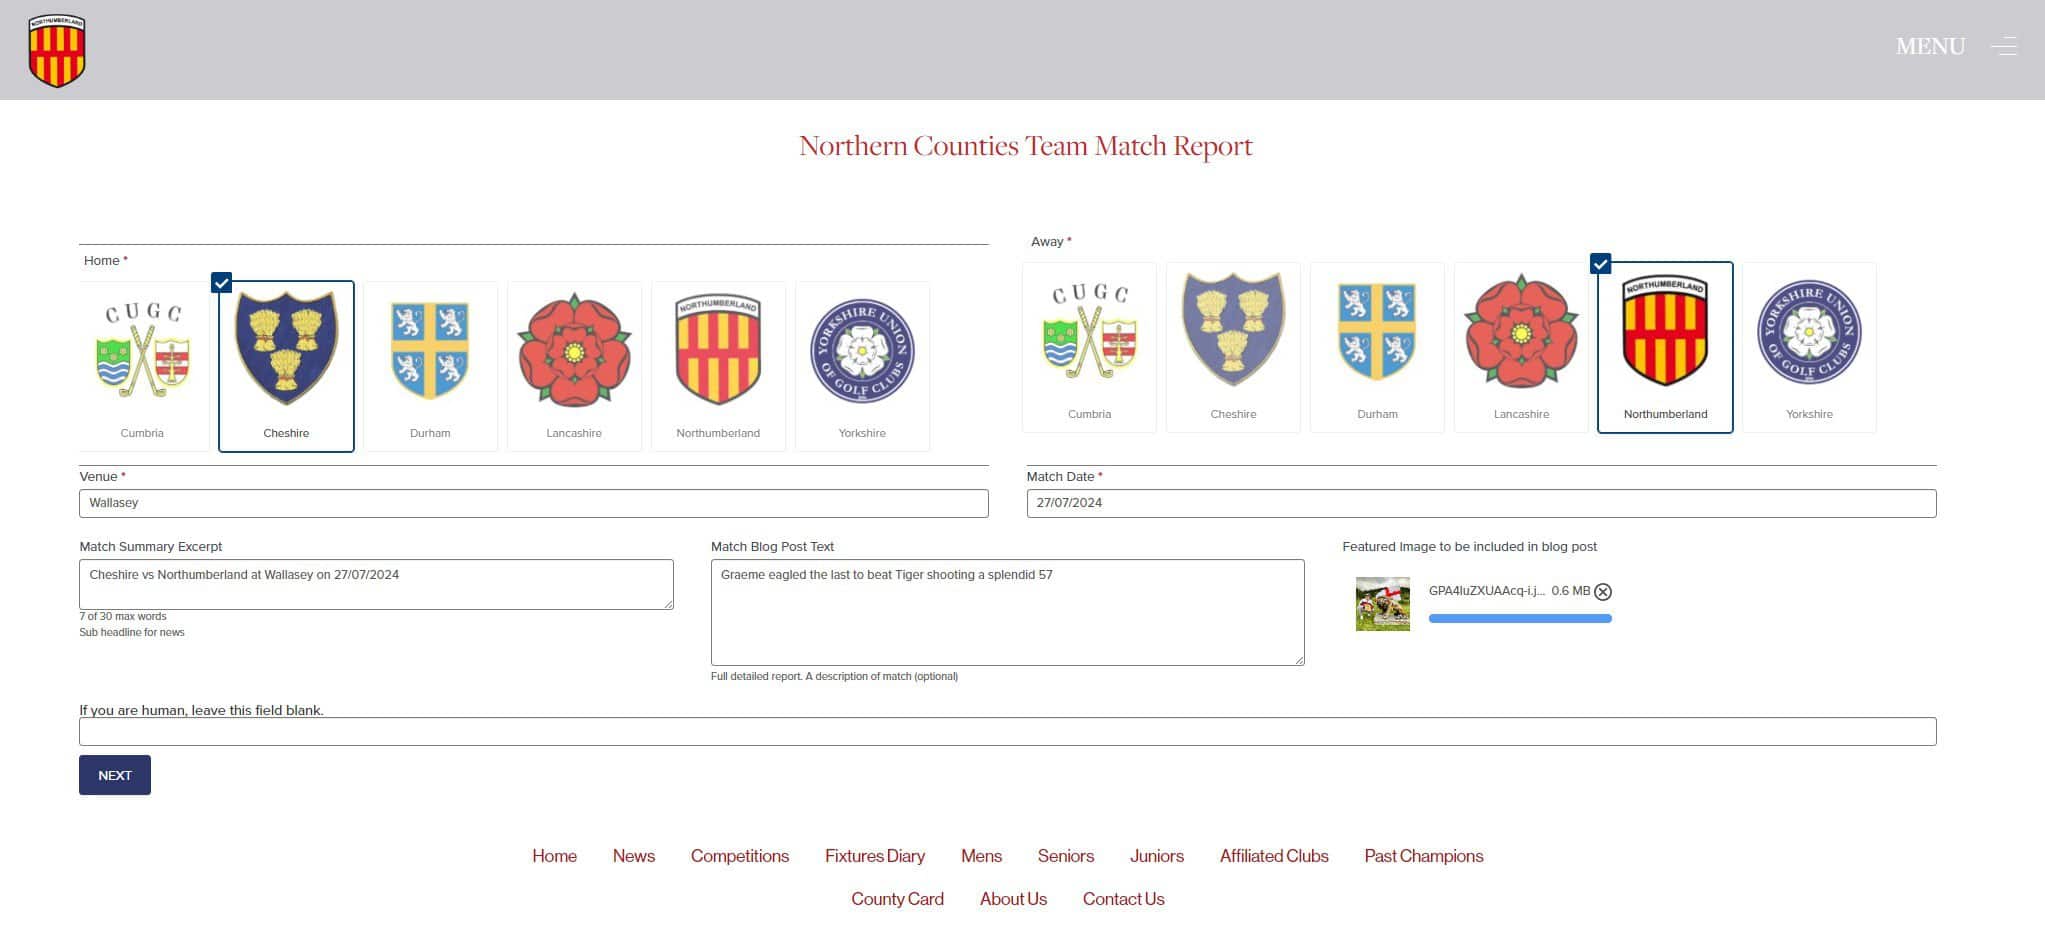Screen dimensions: 2045x929
Task: Select Northumberland under Home
Action: pos(718,366)
